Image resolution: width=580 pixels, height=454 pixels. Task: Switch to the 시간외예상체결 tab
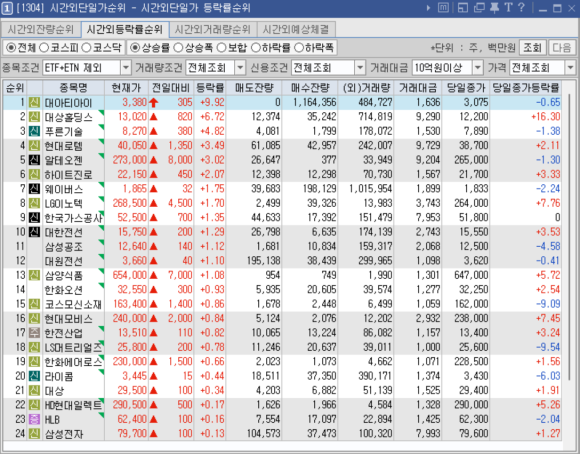point(296,30)
